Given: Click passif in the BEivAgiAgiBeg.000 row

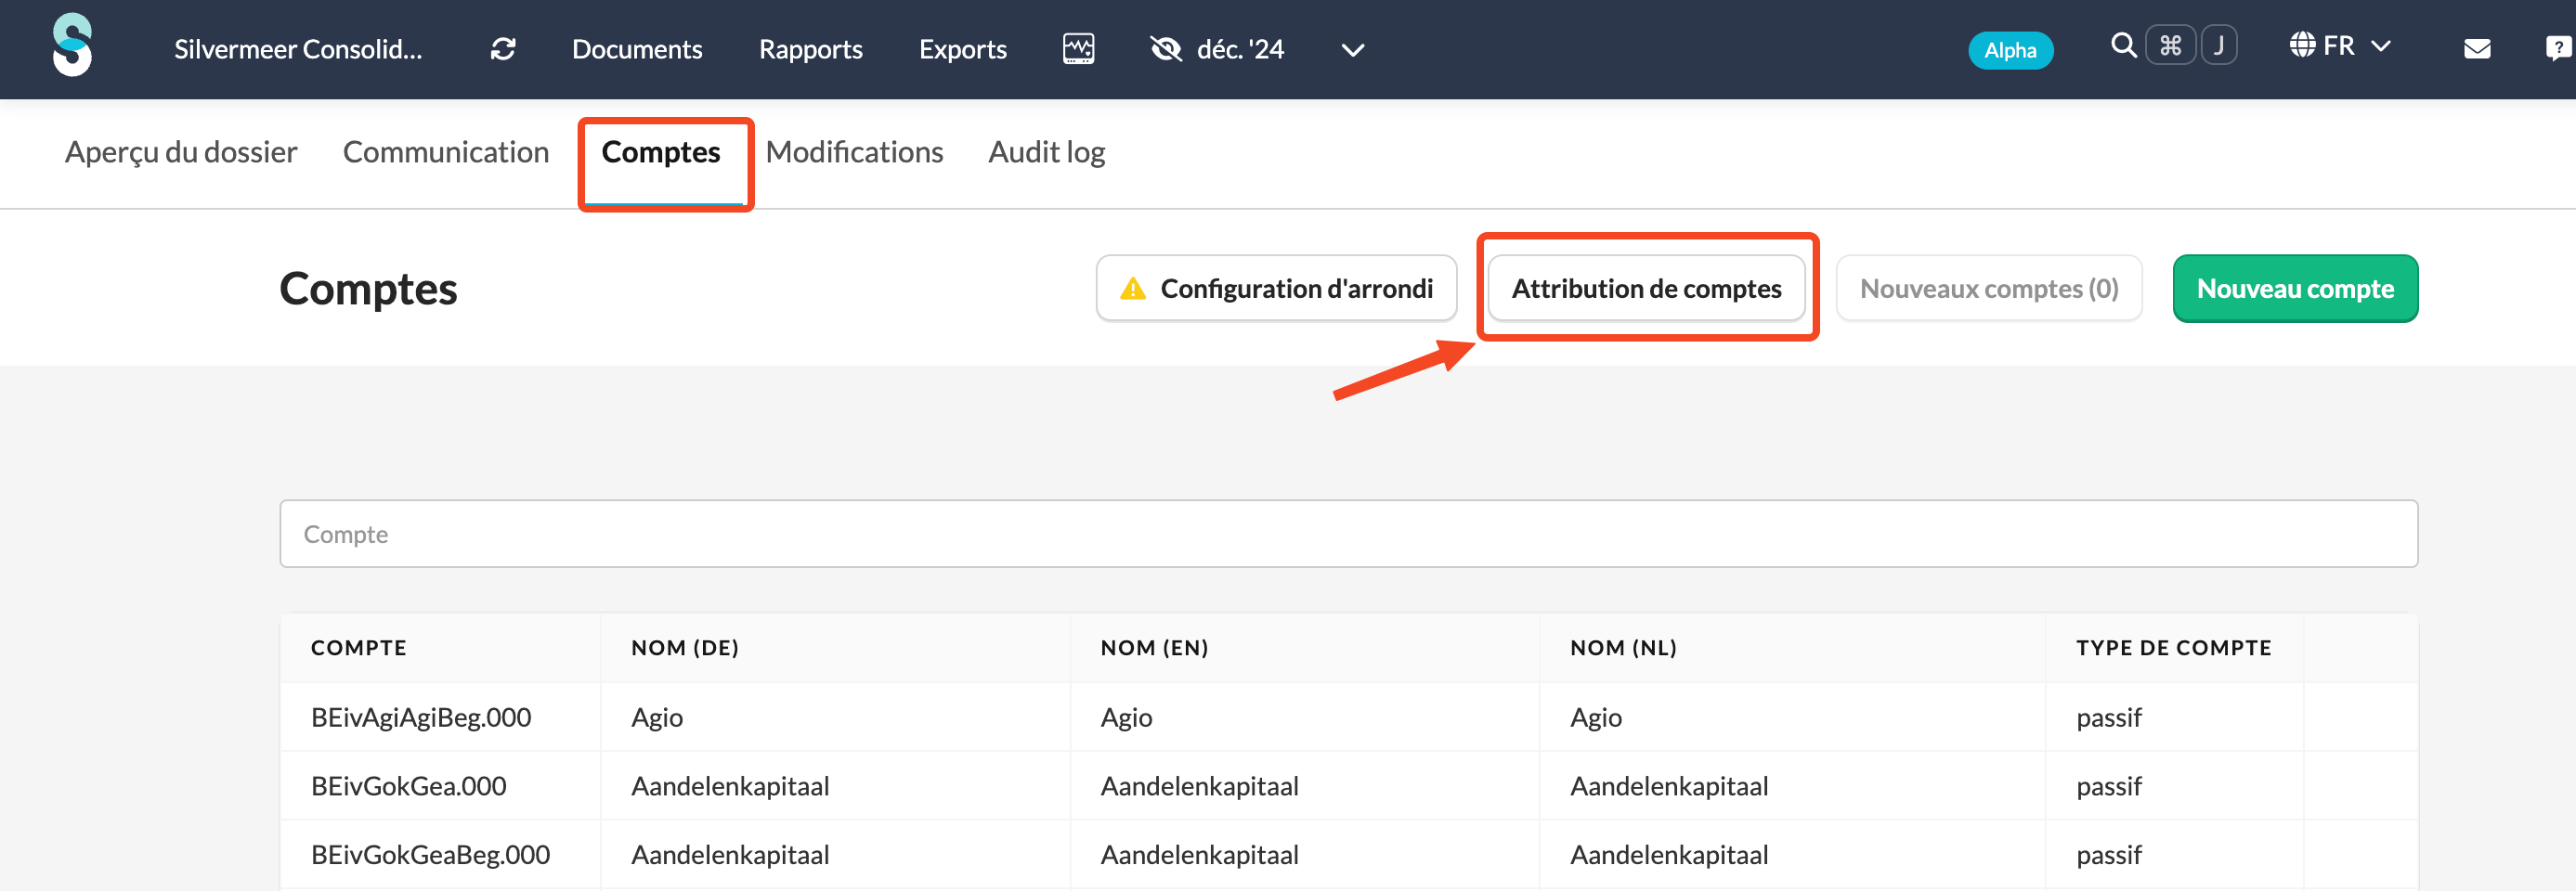Looking at the screenshot, I should point(2109,717).
